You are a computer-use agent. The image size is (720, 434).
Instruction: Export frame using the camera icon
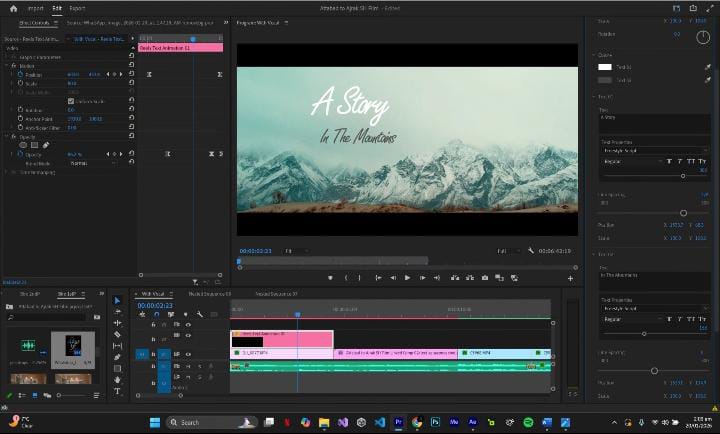(484, 277)
